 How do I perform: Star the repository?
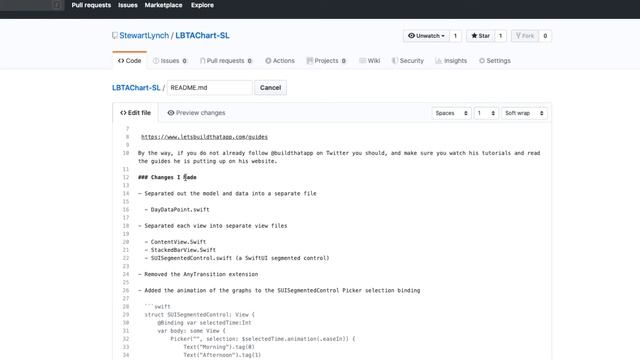tap(480, 36)
